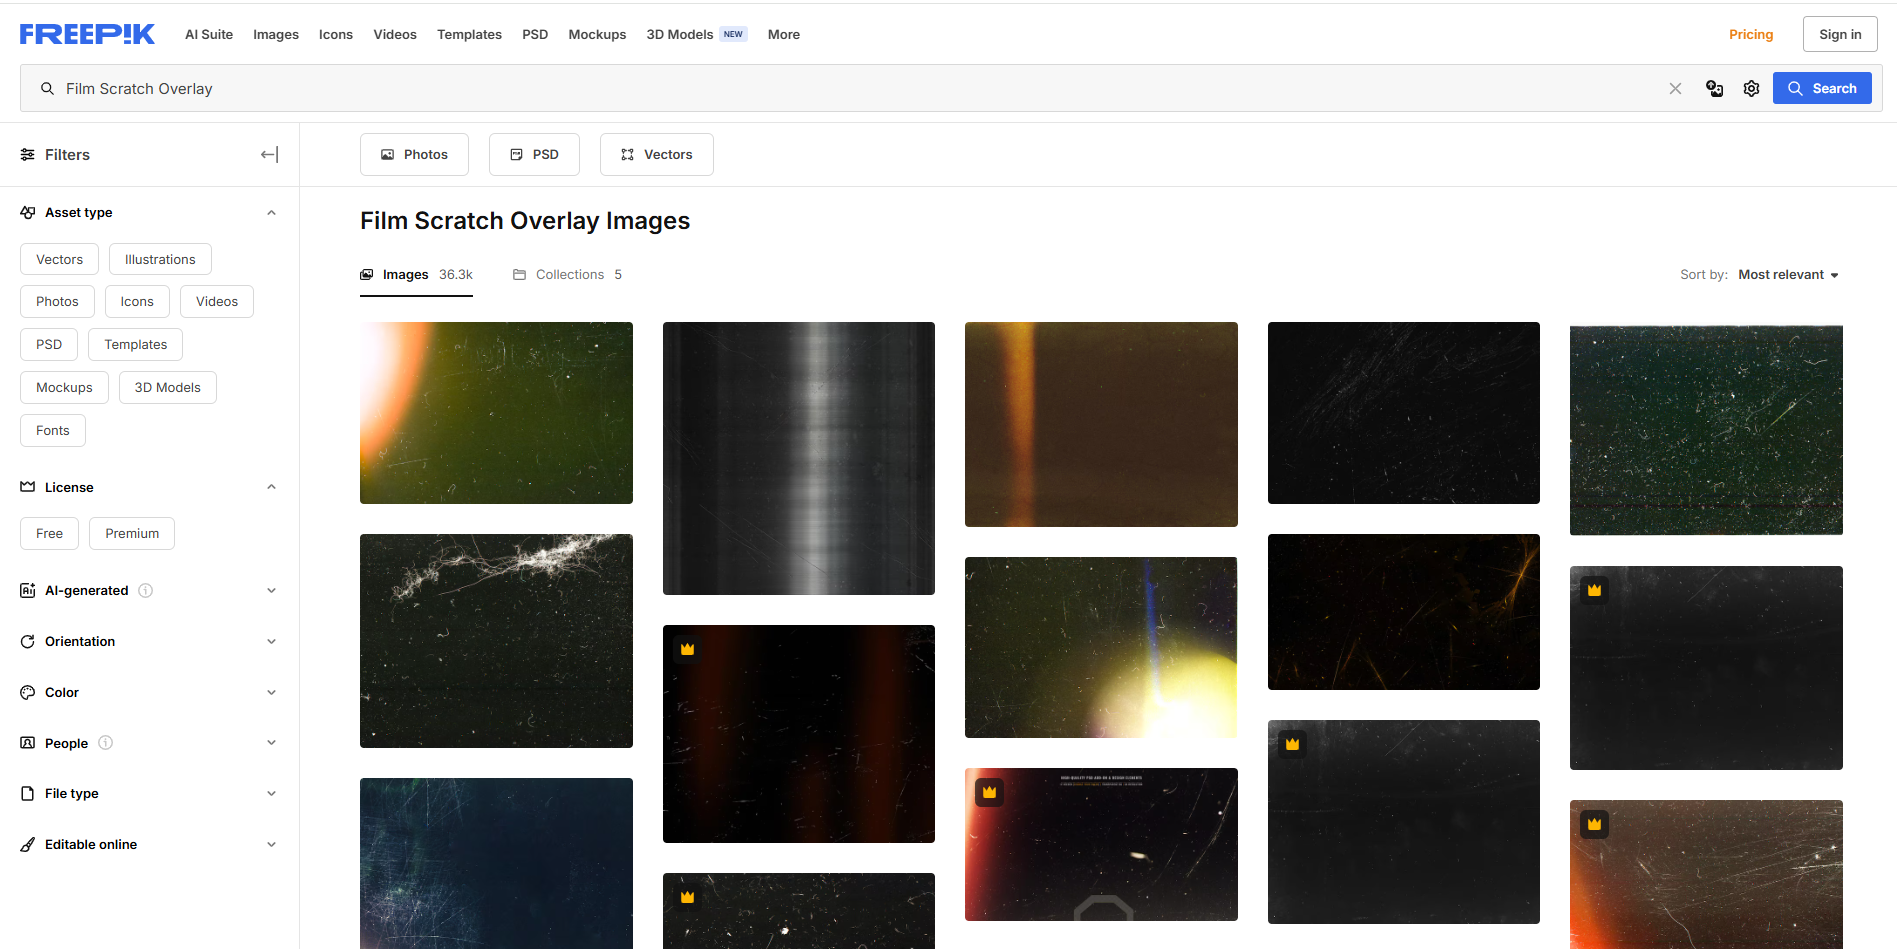Click premium crown on dark red-streak thumbnail
This screenshot has width=1897, height=949.
point(688,650)
